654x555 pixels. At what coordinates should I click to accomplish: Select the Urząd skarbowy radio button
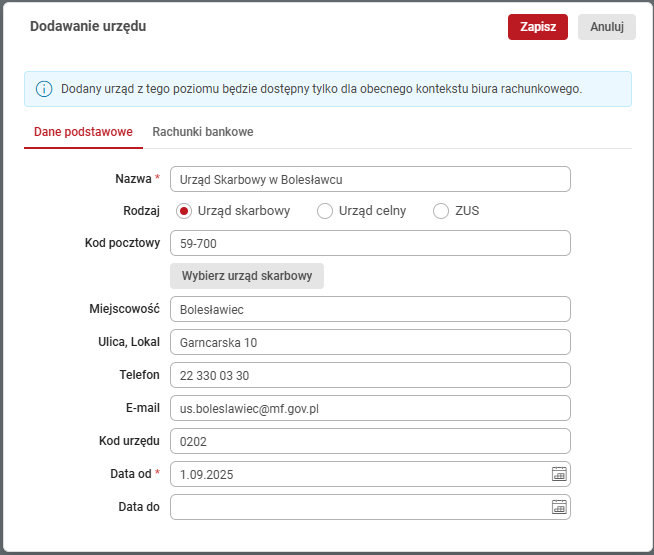(x=184, y=211)
